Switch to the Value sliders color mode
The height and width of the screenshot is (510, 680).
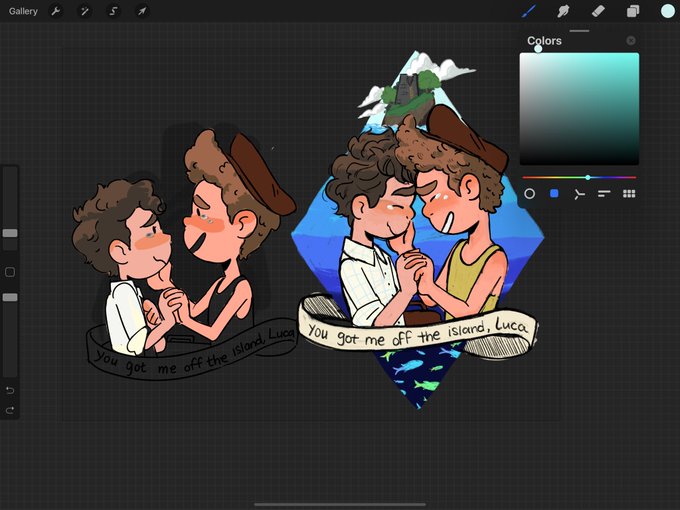tap(604, 193)
